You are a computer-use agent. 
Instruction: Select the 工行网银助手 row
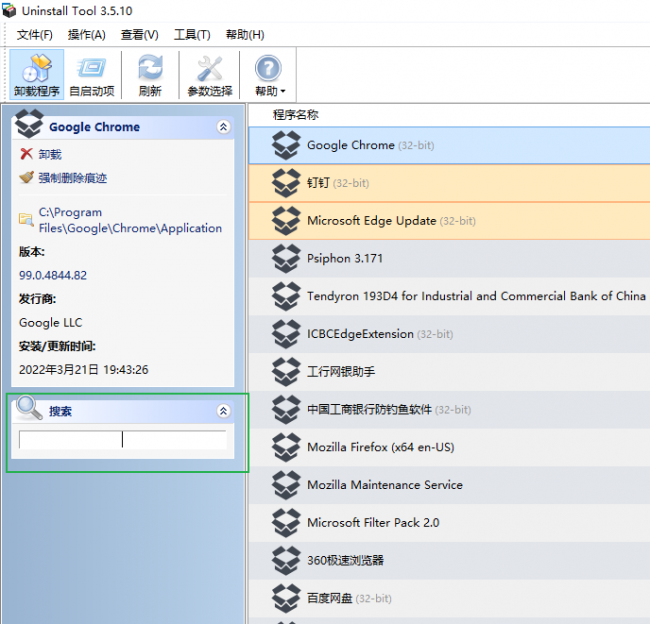click(449, 372)
